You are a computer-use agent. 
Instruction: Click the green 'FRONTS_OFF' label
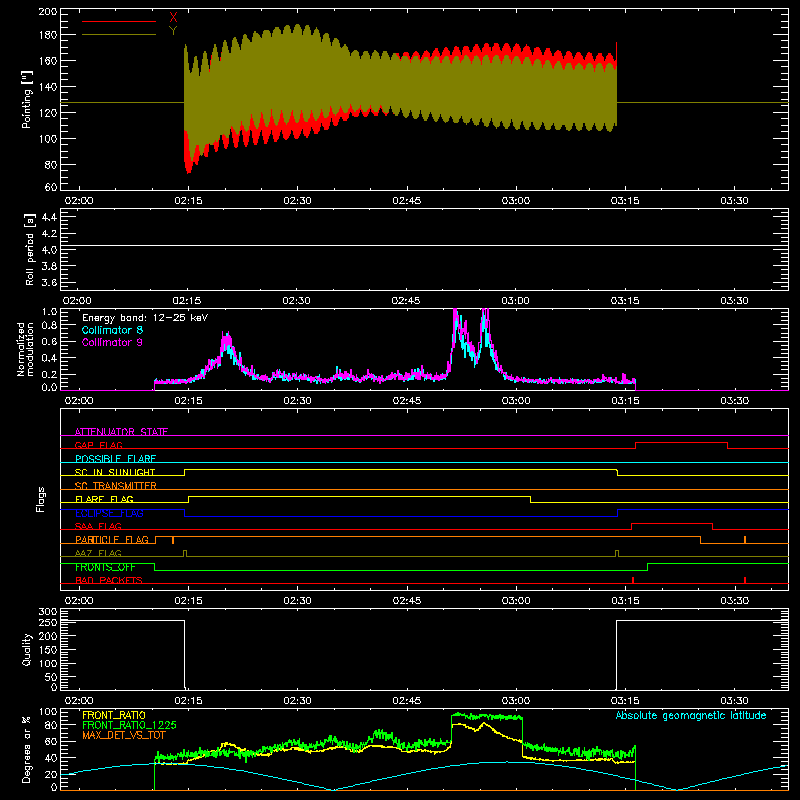pos(105,567)
